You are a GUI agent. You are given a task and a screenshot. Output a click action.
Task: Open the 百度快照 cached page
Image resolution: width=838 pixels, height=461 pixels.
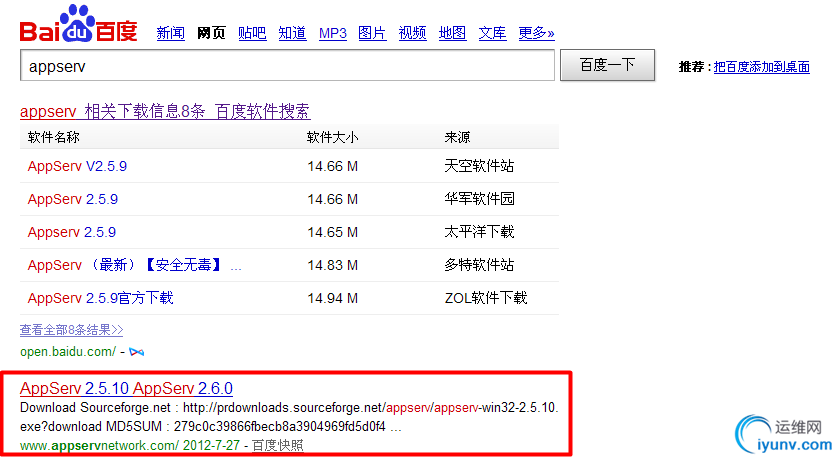point(277,446)
